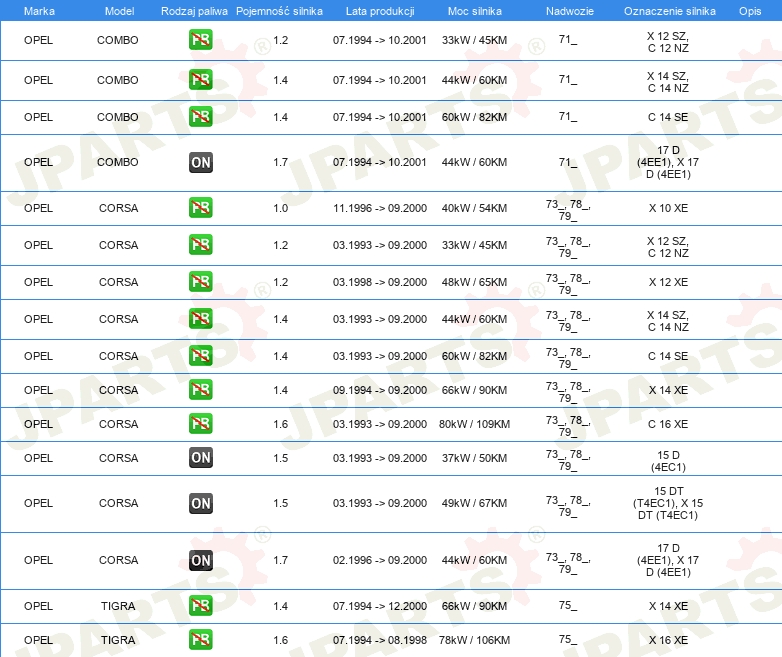Click TIGRA in the 1.6 X 16 XE row
This screenshot has height=657, width=782.
click(x=118, y=640)
